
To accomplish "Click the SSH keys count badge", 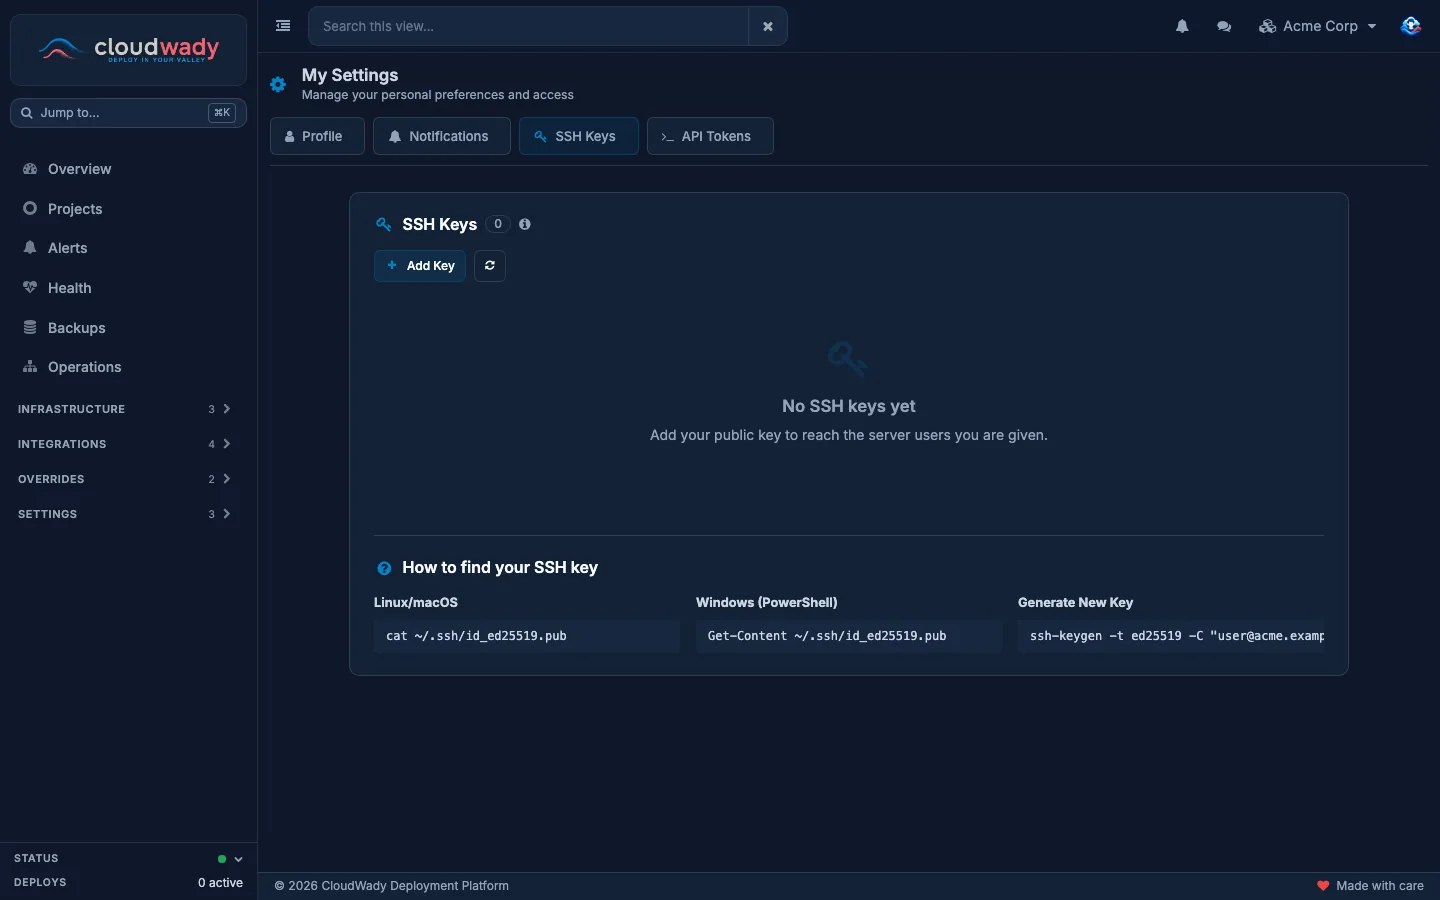I will [x=498, y=224].
